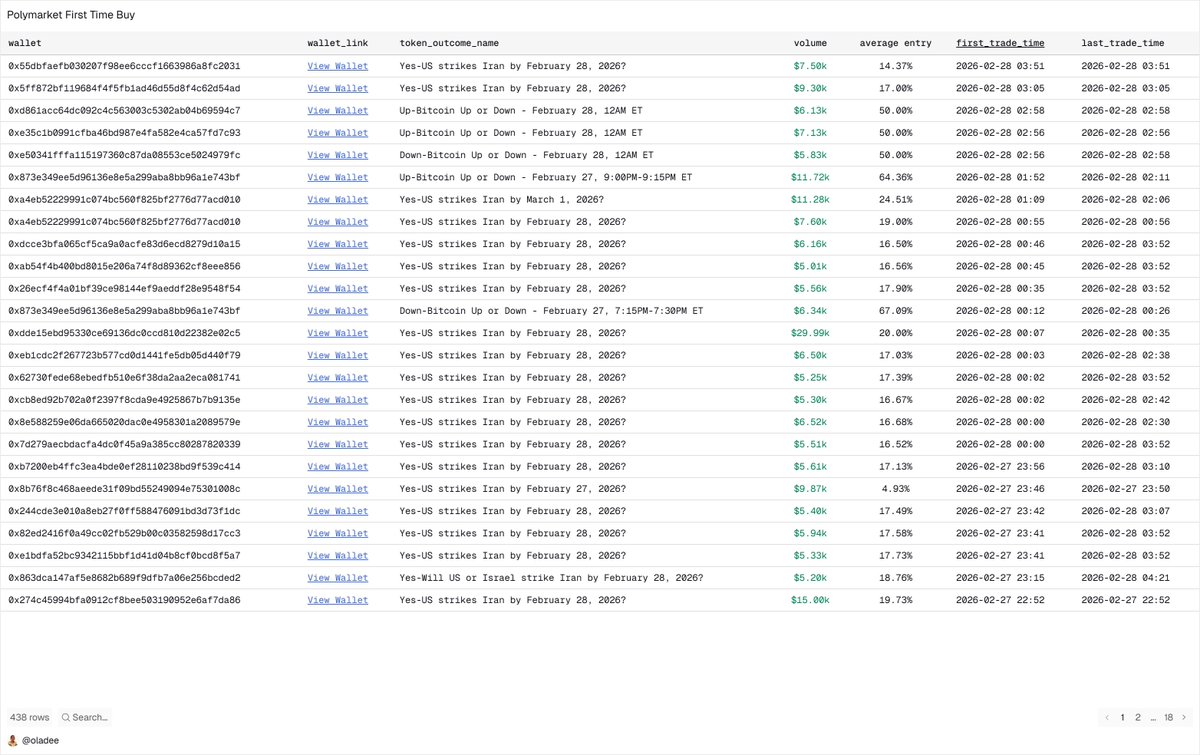Open View Wallet for $11.72k row

click(x=337, y=177)
